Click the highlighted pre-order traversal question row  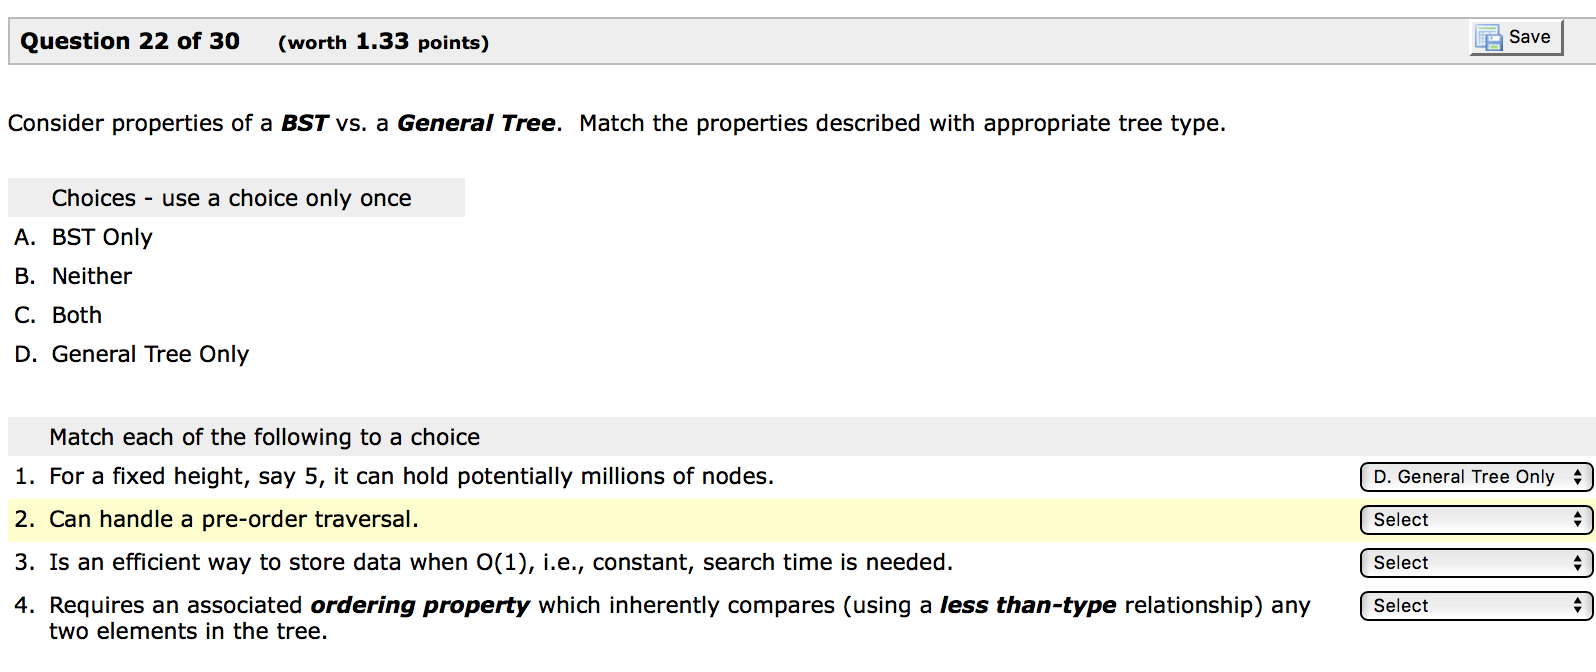(235, 519)
